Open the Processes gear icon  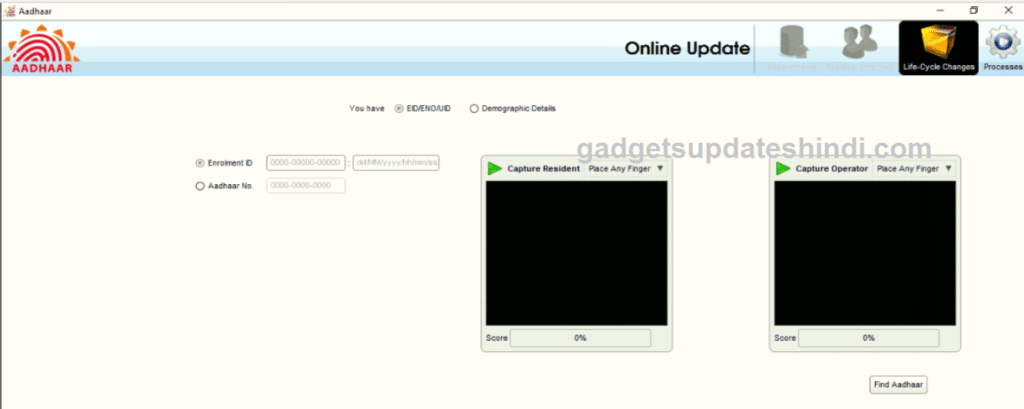pyautogui.click(x=1002, y=48)
